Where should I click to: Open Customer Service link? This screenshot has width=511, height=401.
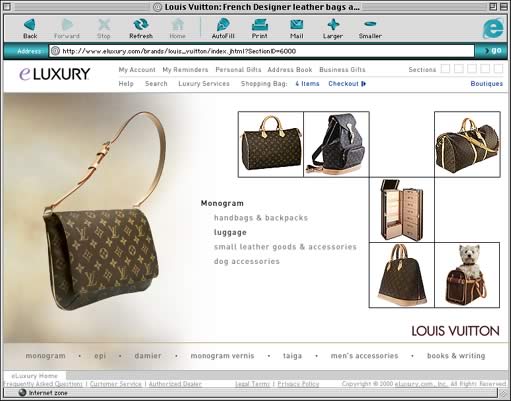[x=115, y=384]
